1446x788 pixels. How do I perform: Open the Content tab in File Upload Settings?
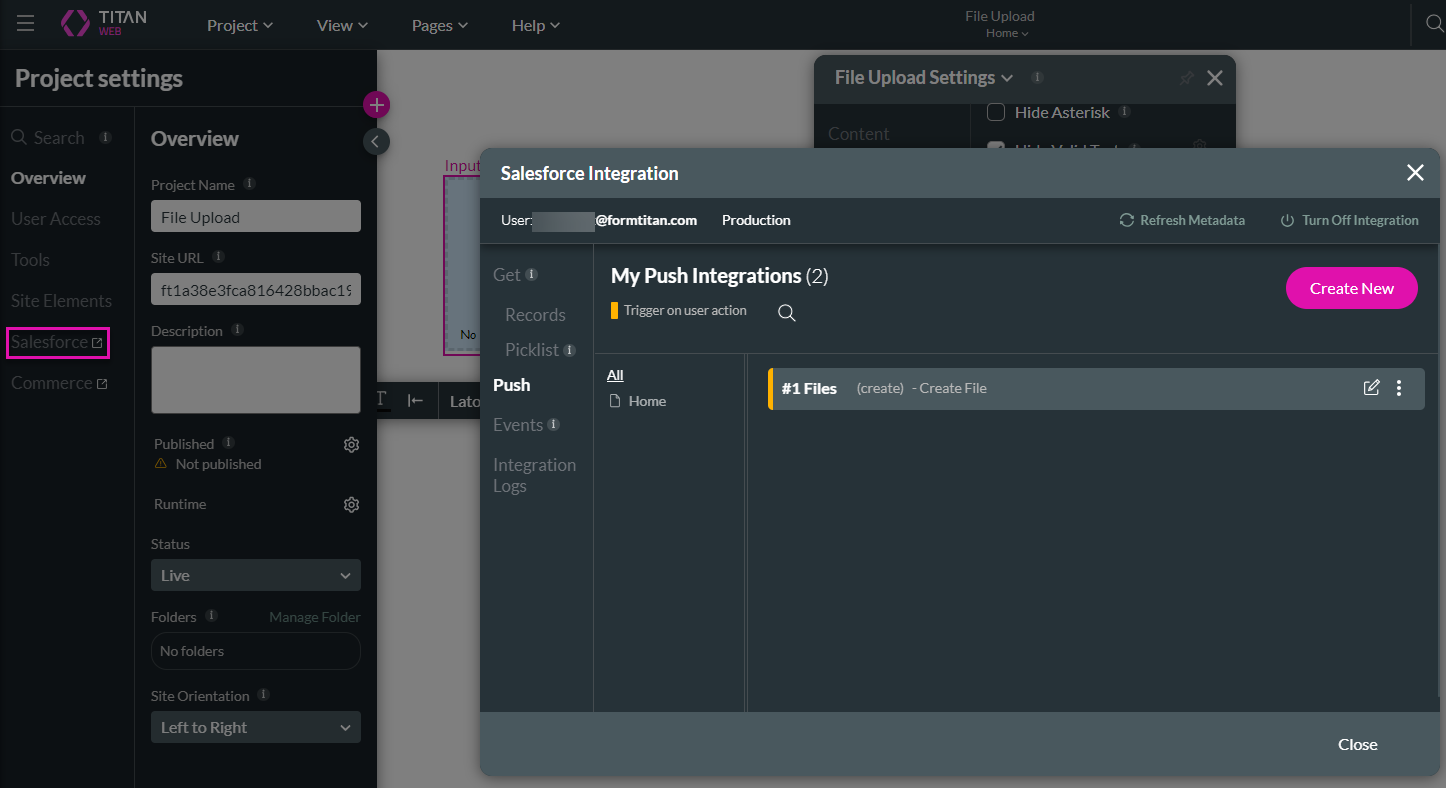[x=859, y=134]
